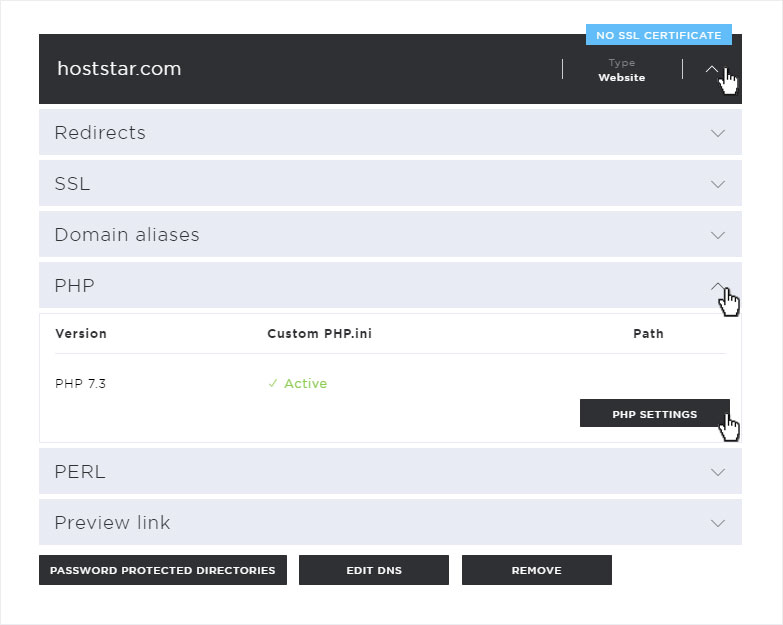Collapse the hoststar.com domain panel chevron

[x=712, y=69]
